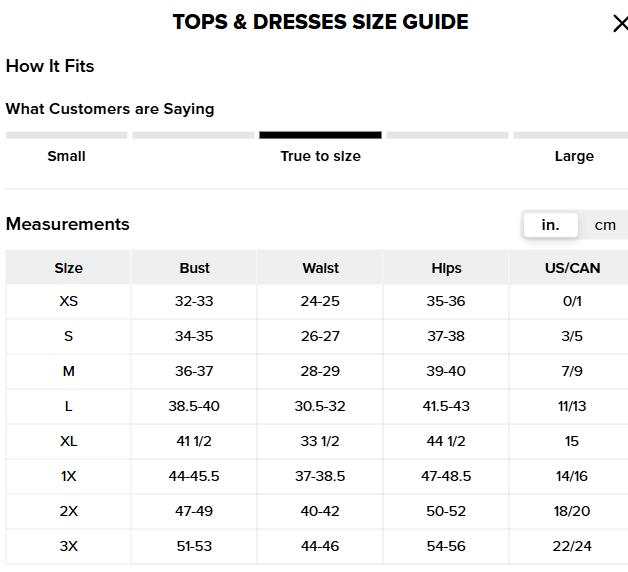
Task: Select the Hips column header
Action: tap(446, 268)
